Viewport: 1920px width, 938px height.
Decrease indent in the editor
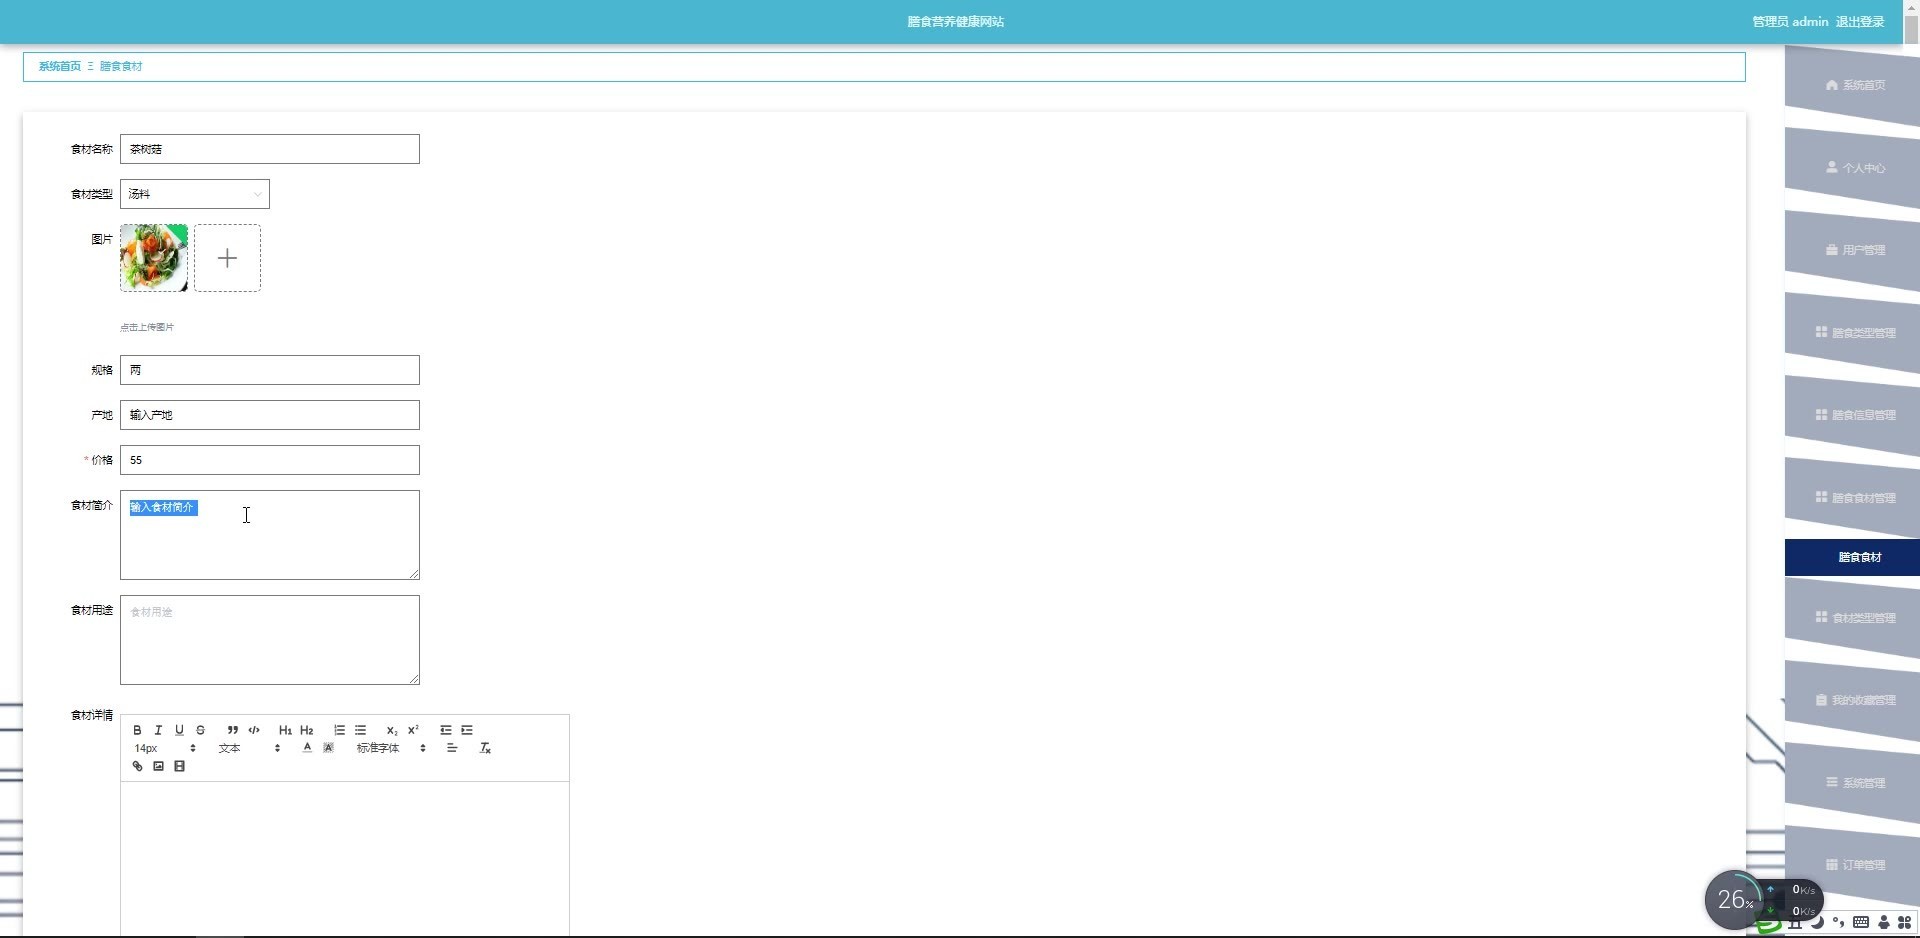point(446,730)
